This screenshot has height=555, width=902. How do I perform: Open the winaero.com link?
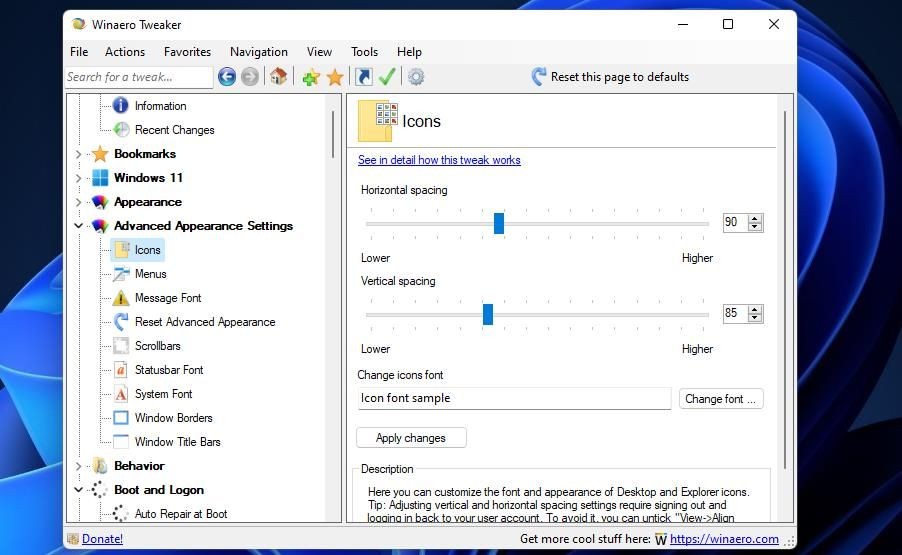point(724,539)
